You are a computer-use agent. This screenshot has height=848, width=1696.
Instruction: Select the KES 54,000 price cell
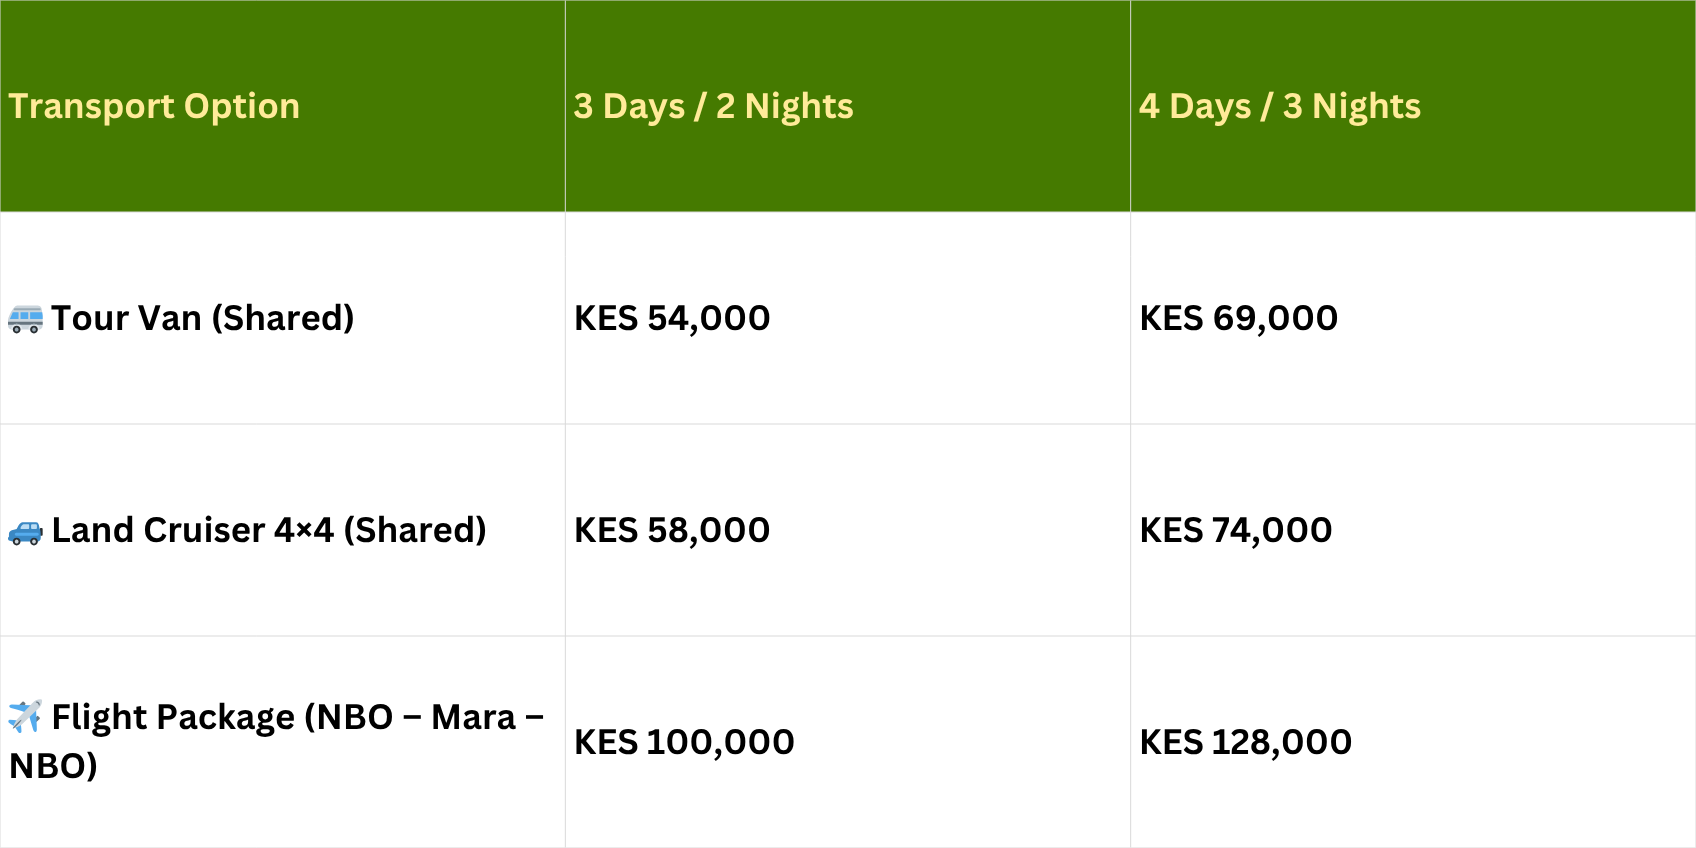(x=672, y=318)
